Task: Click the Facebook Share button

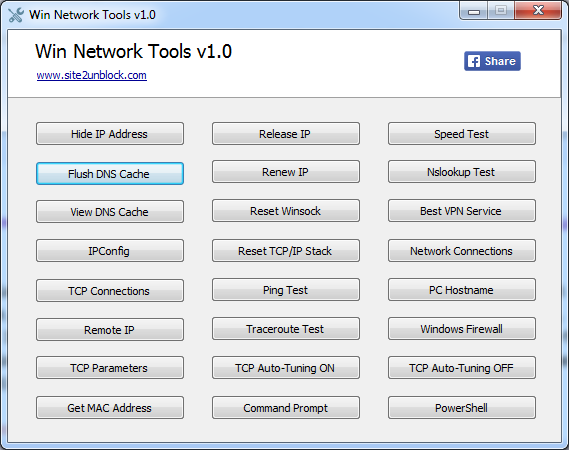Action: pos(492,61)
